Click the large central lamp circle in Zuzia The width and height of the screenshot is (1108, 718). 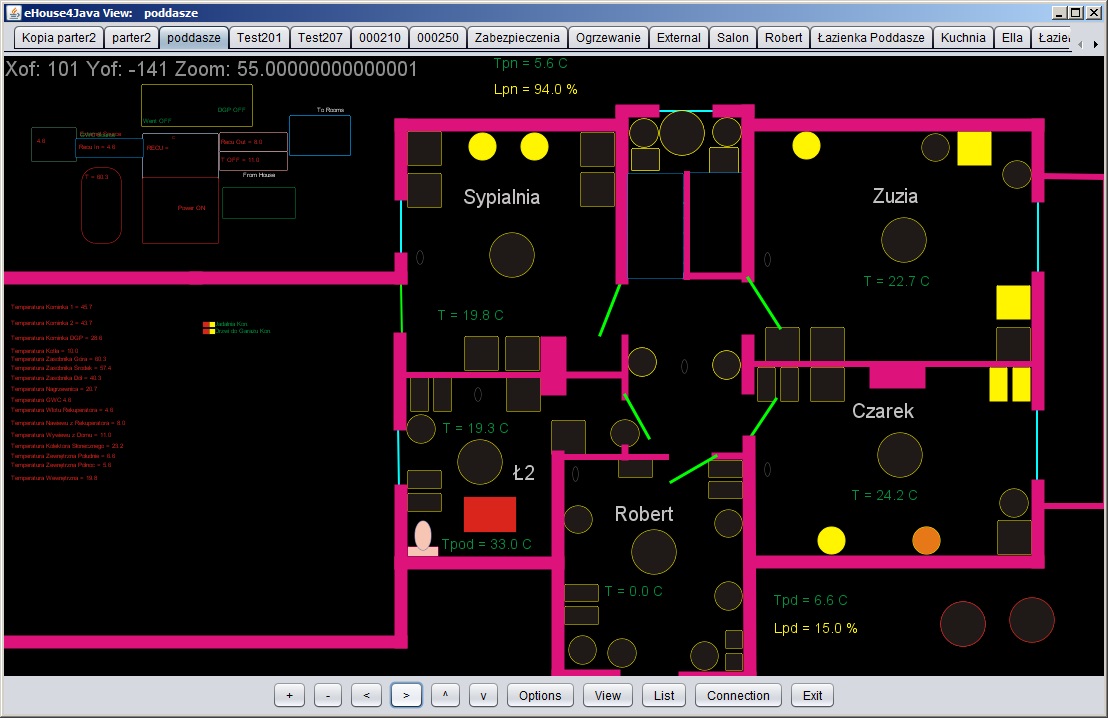coord(904,240)
